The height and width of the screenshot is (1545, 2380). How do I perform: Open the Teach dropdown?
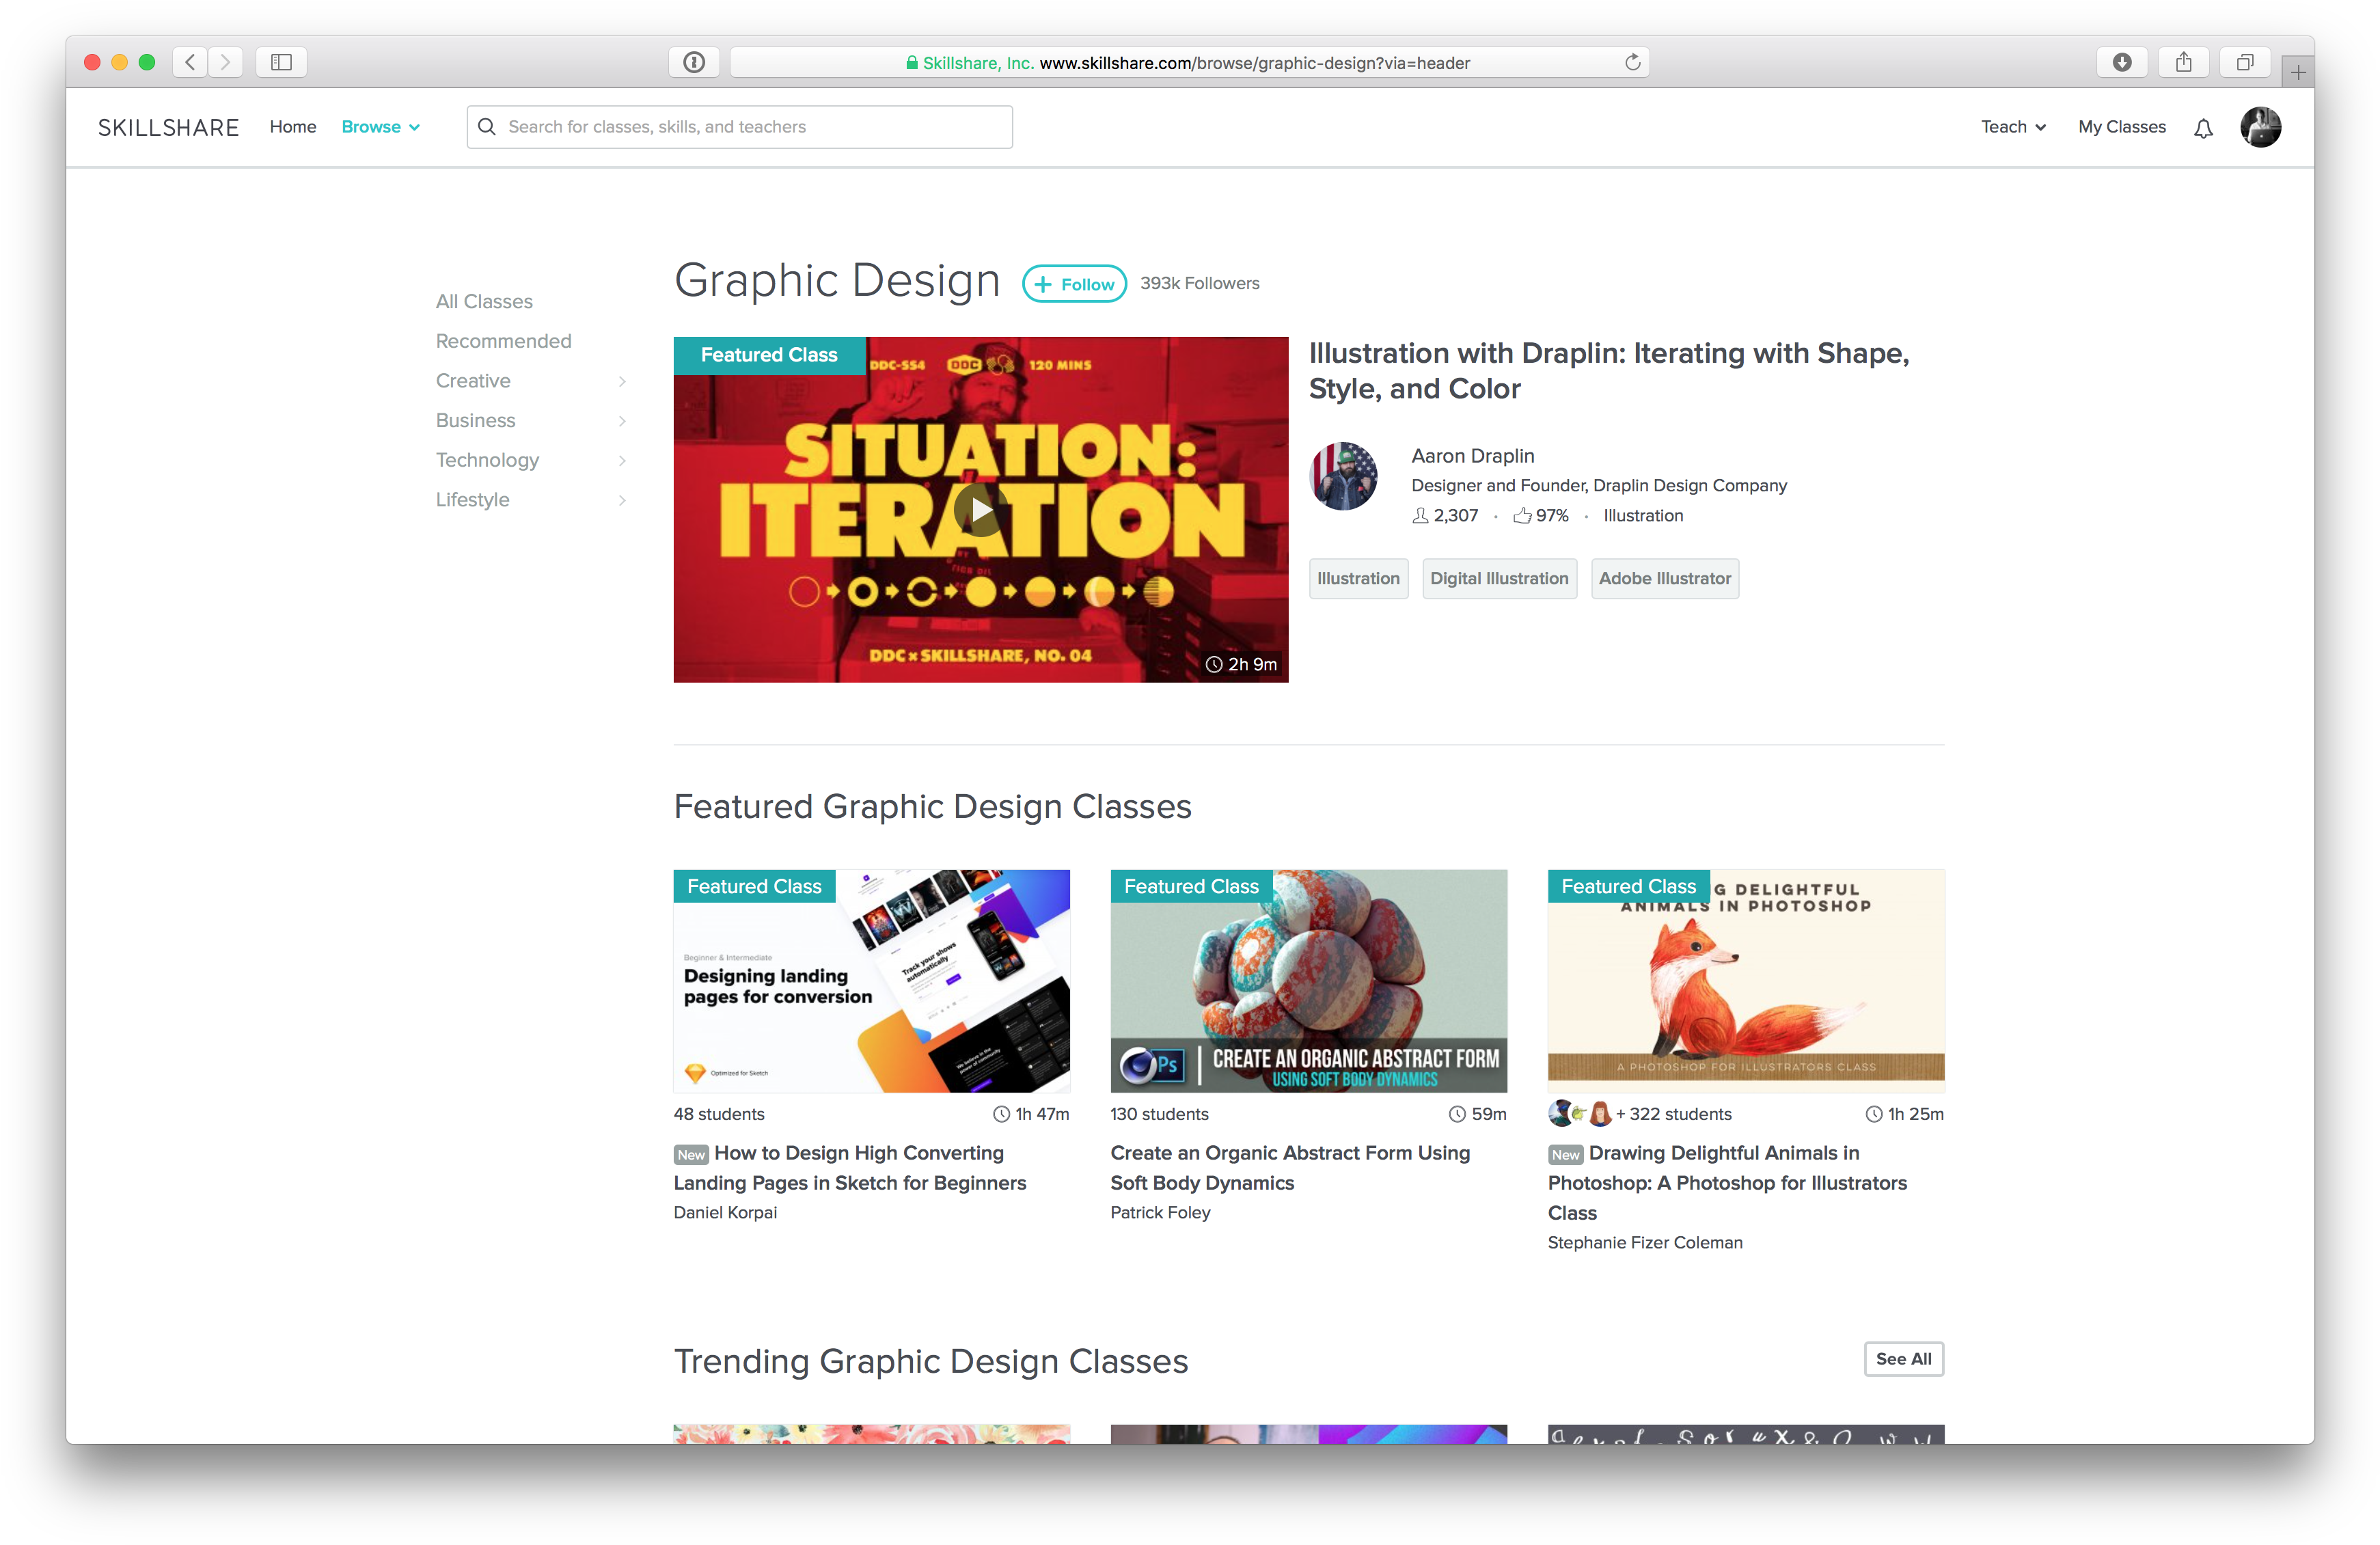coord(2013,127)
